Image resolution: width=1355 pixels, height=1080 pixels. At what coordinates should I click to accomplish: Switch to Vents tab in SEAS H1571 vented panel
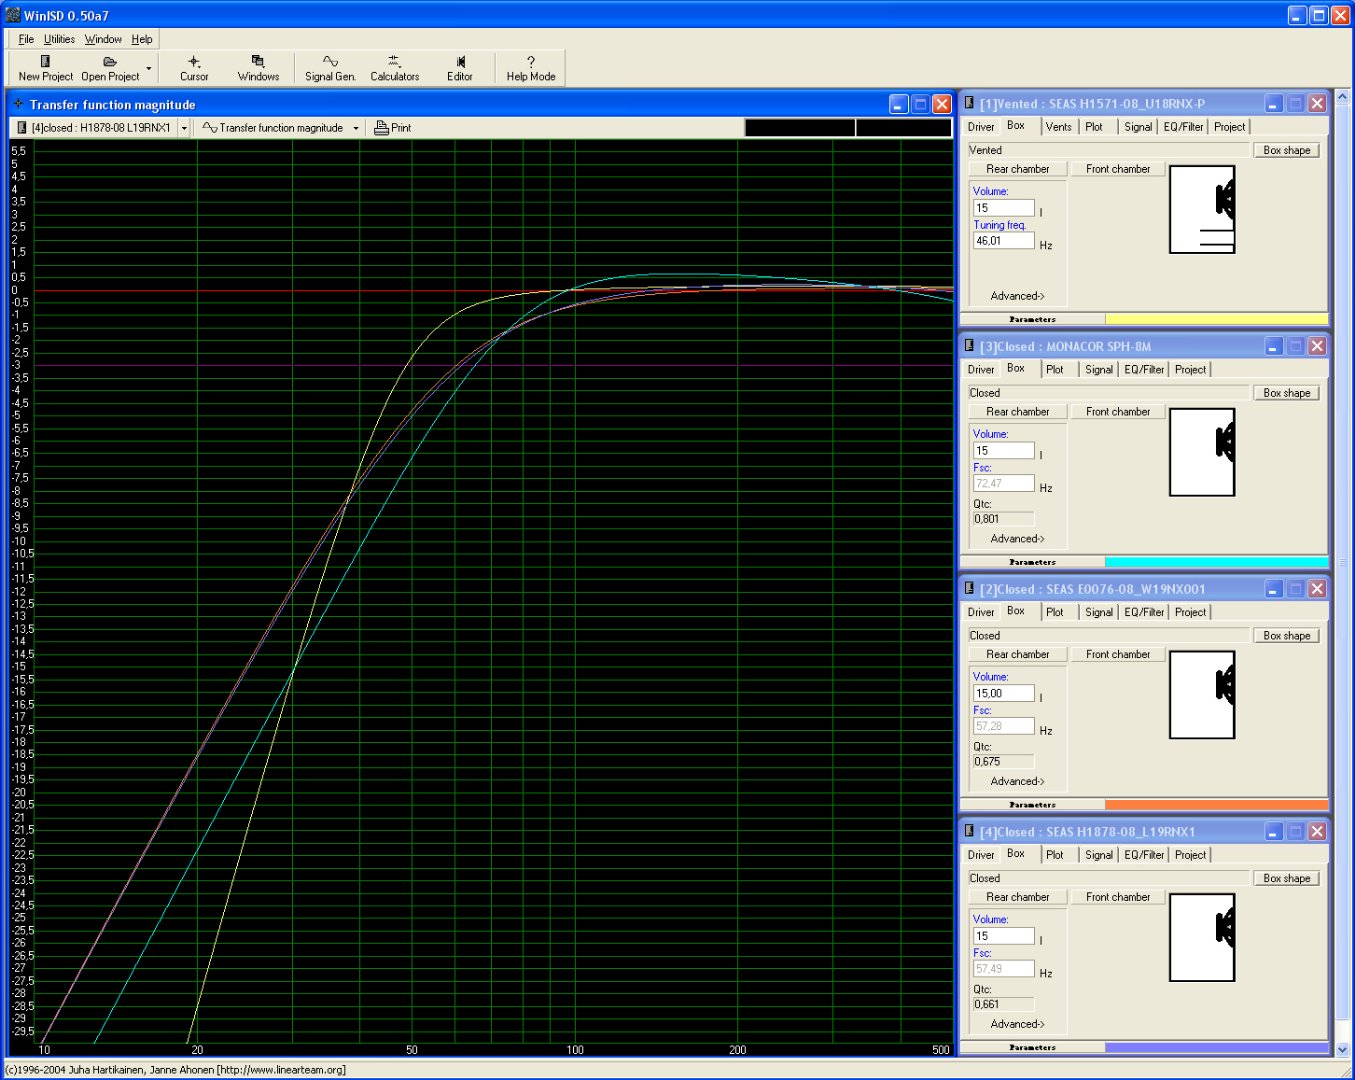1058,127
